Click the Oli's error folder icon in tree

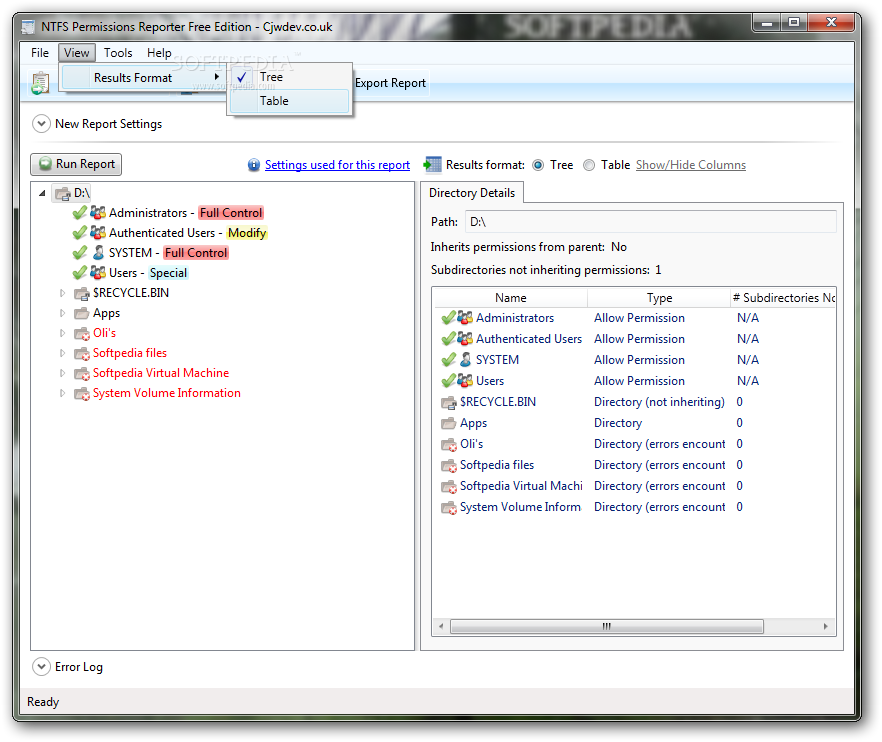82,333
